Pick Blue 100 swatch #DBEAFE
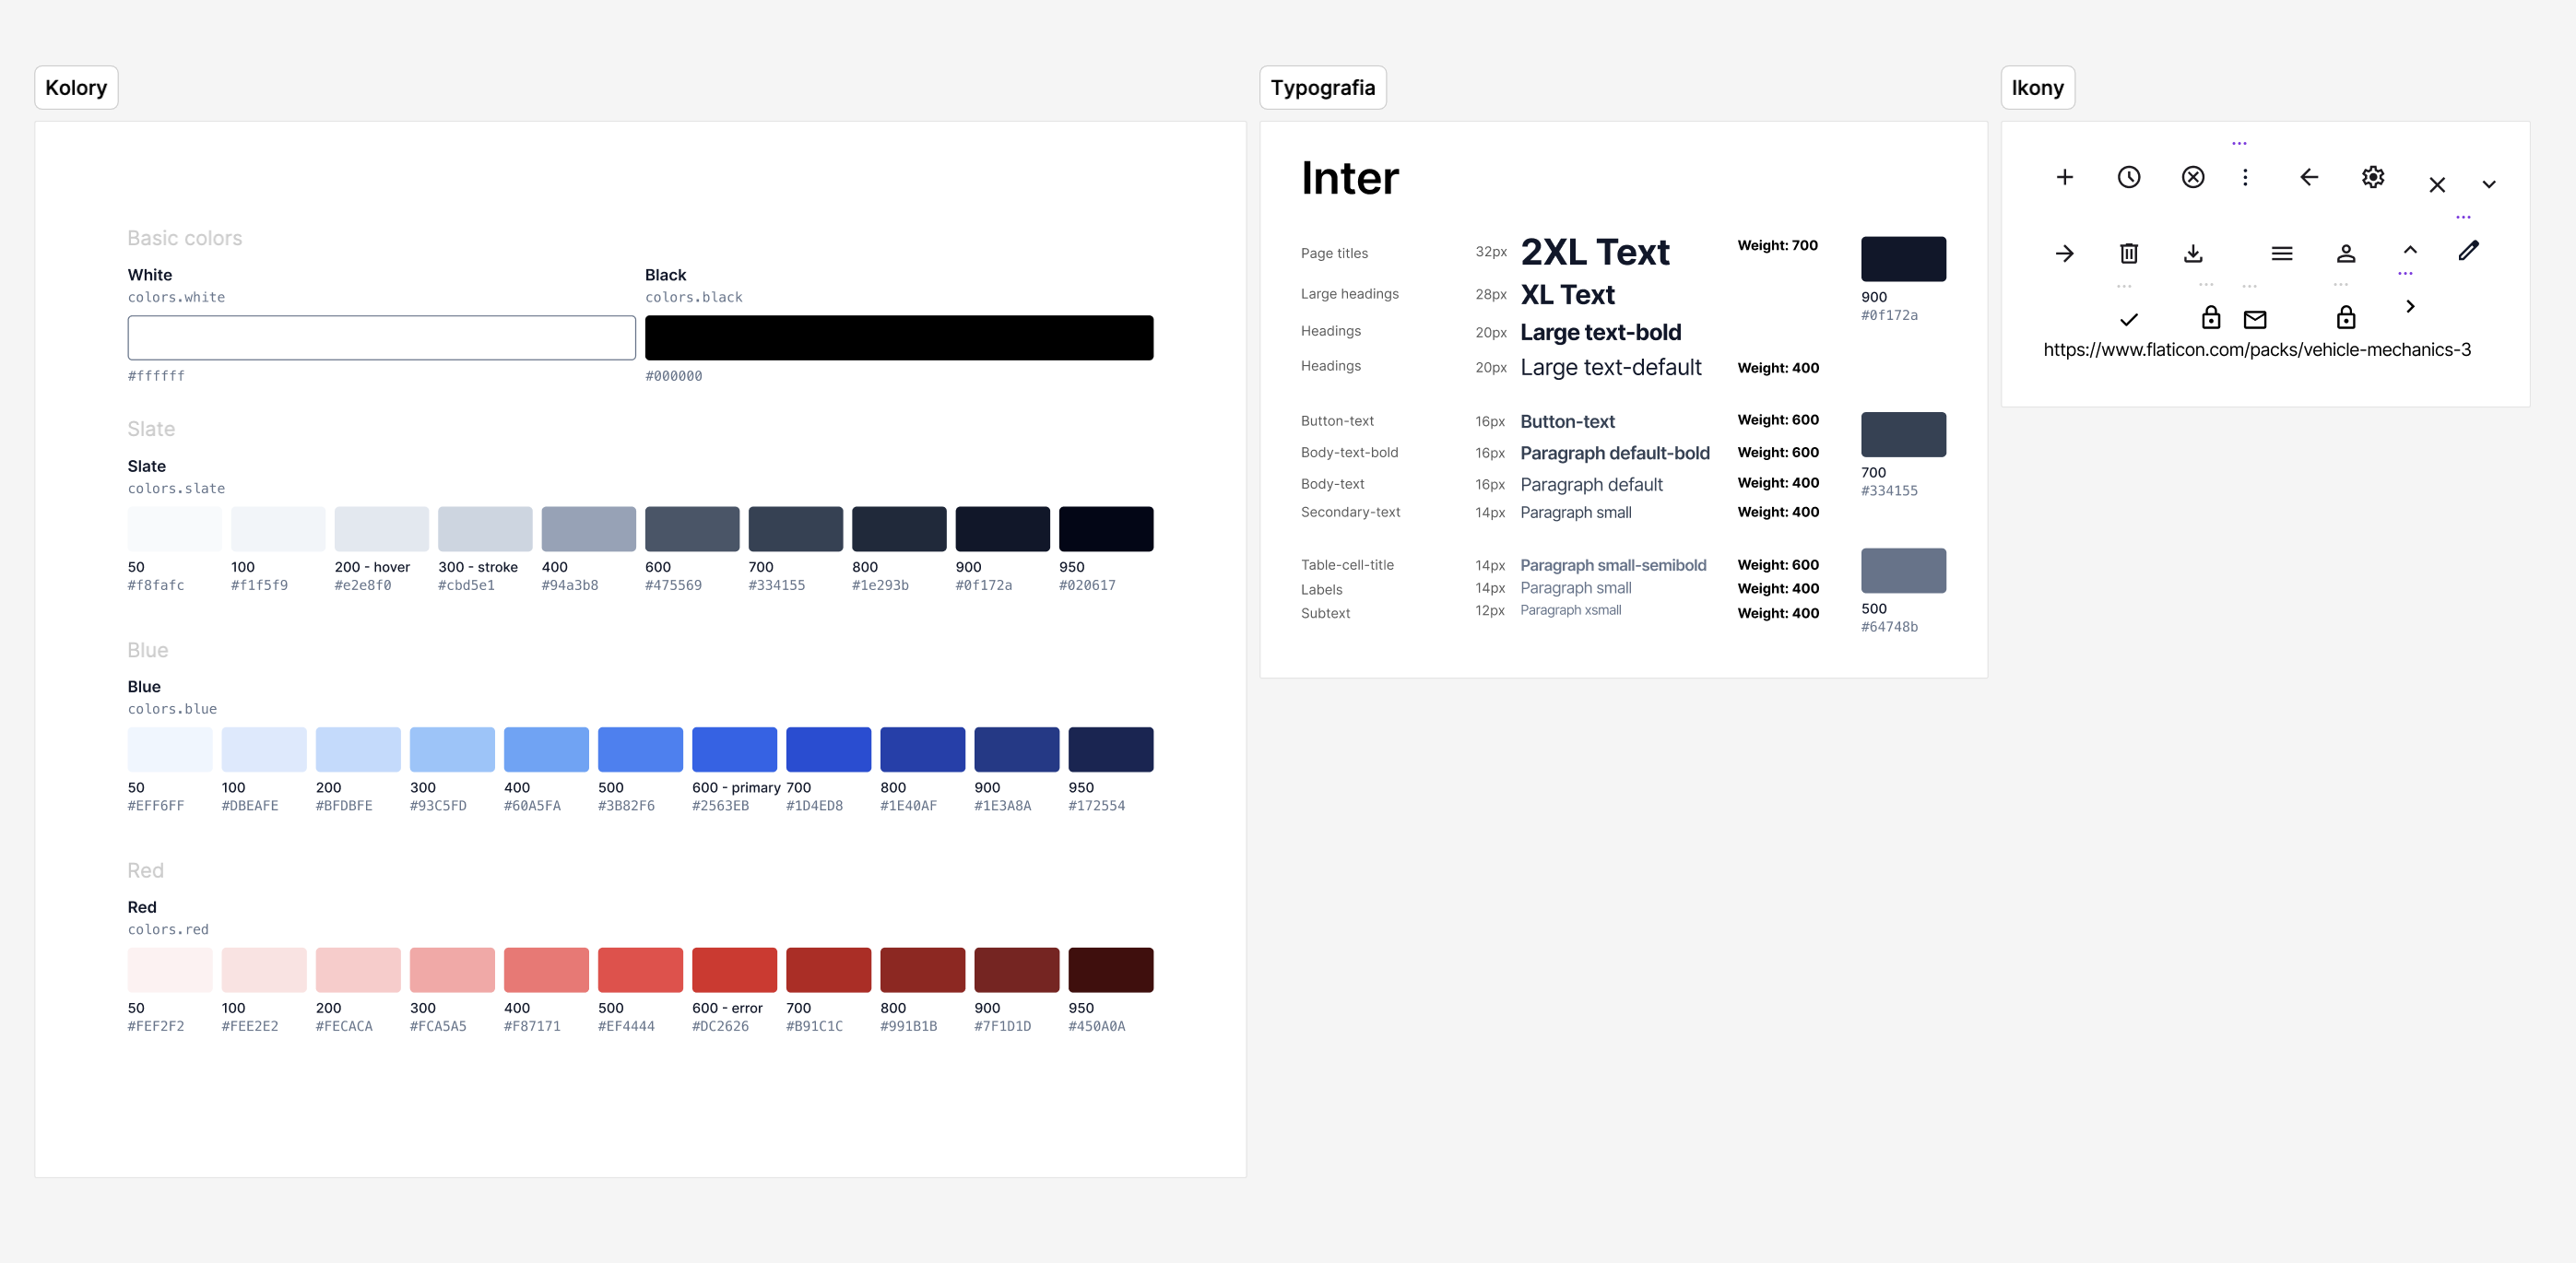Viewport: 2576px width, 1263px height. [x=264, y=750]
